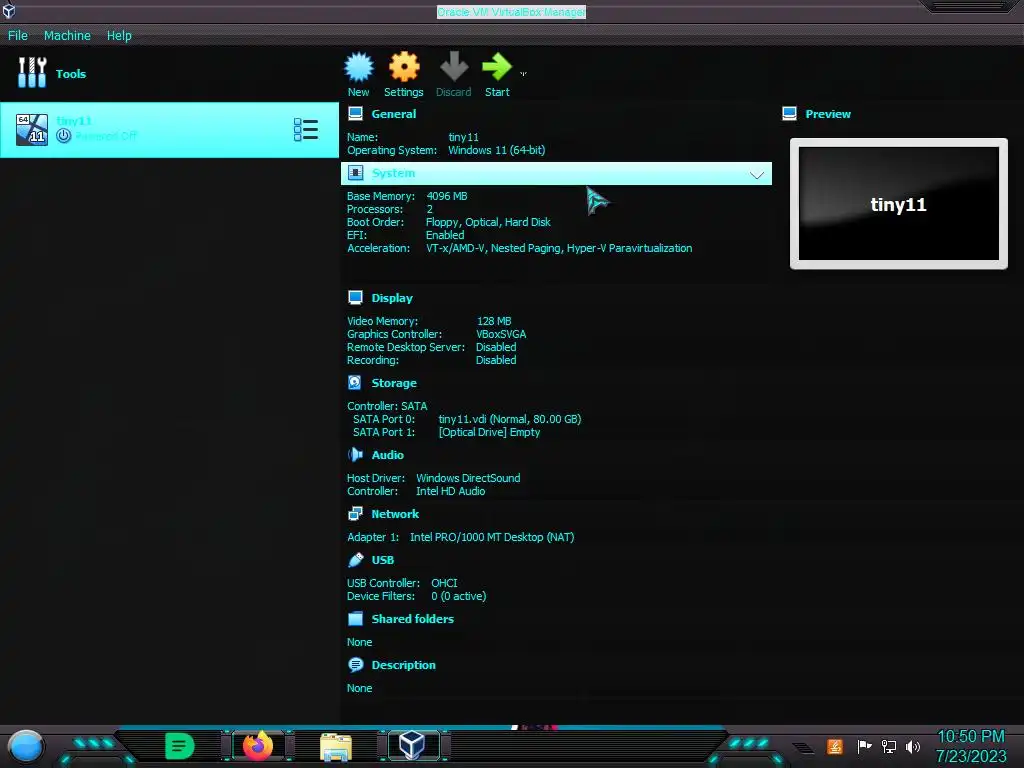Open the Help menu
The height and width of the screenshot is (768, 1024).
119,35
